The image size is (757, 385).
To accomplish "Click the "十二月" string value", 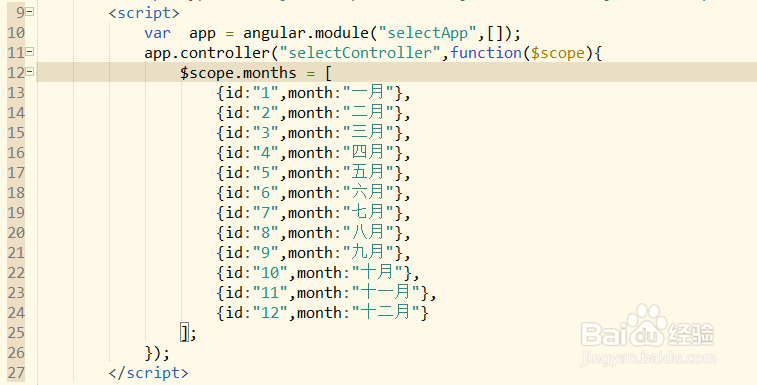I will pyautogui.click(x=386, y=313).
